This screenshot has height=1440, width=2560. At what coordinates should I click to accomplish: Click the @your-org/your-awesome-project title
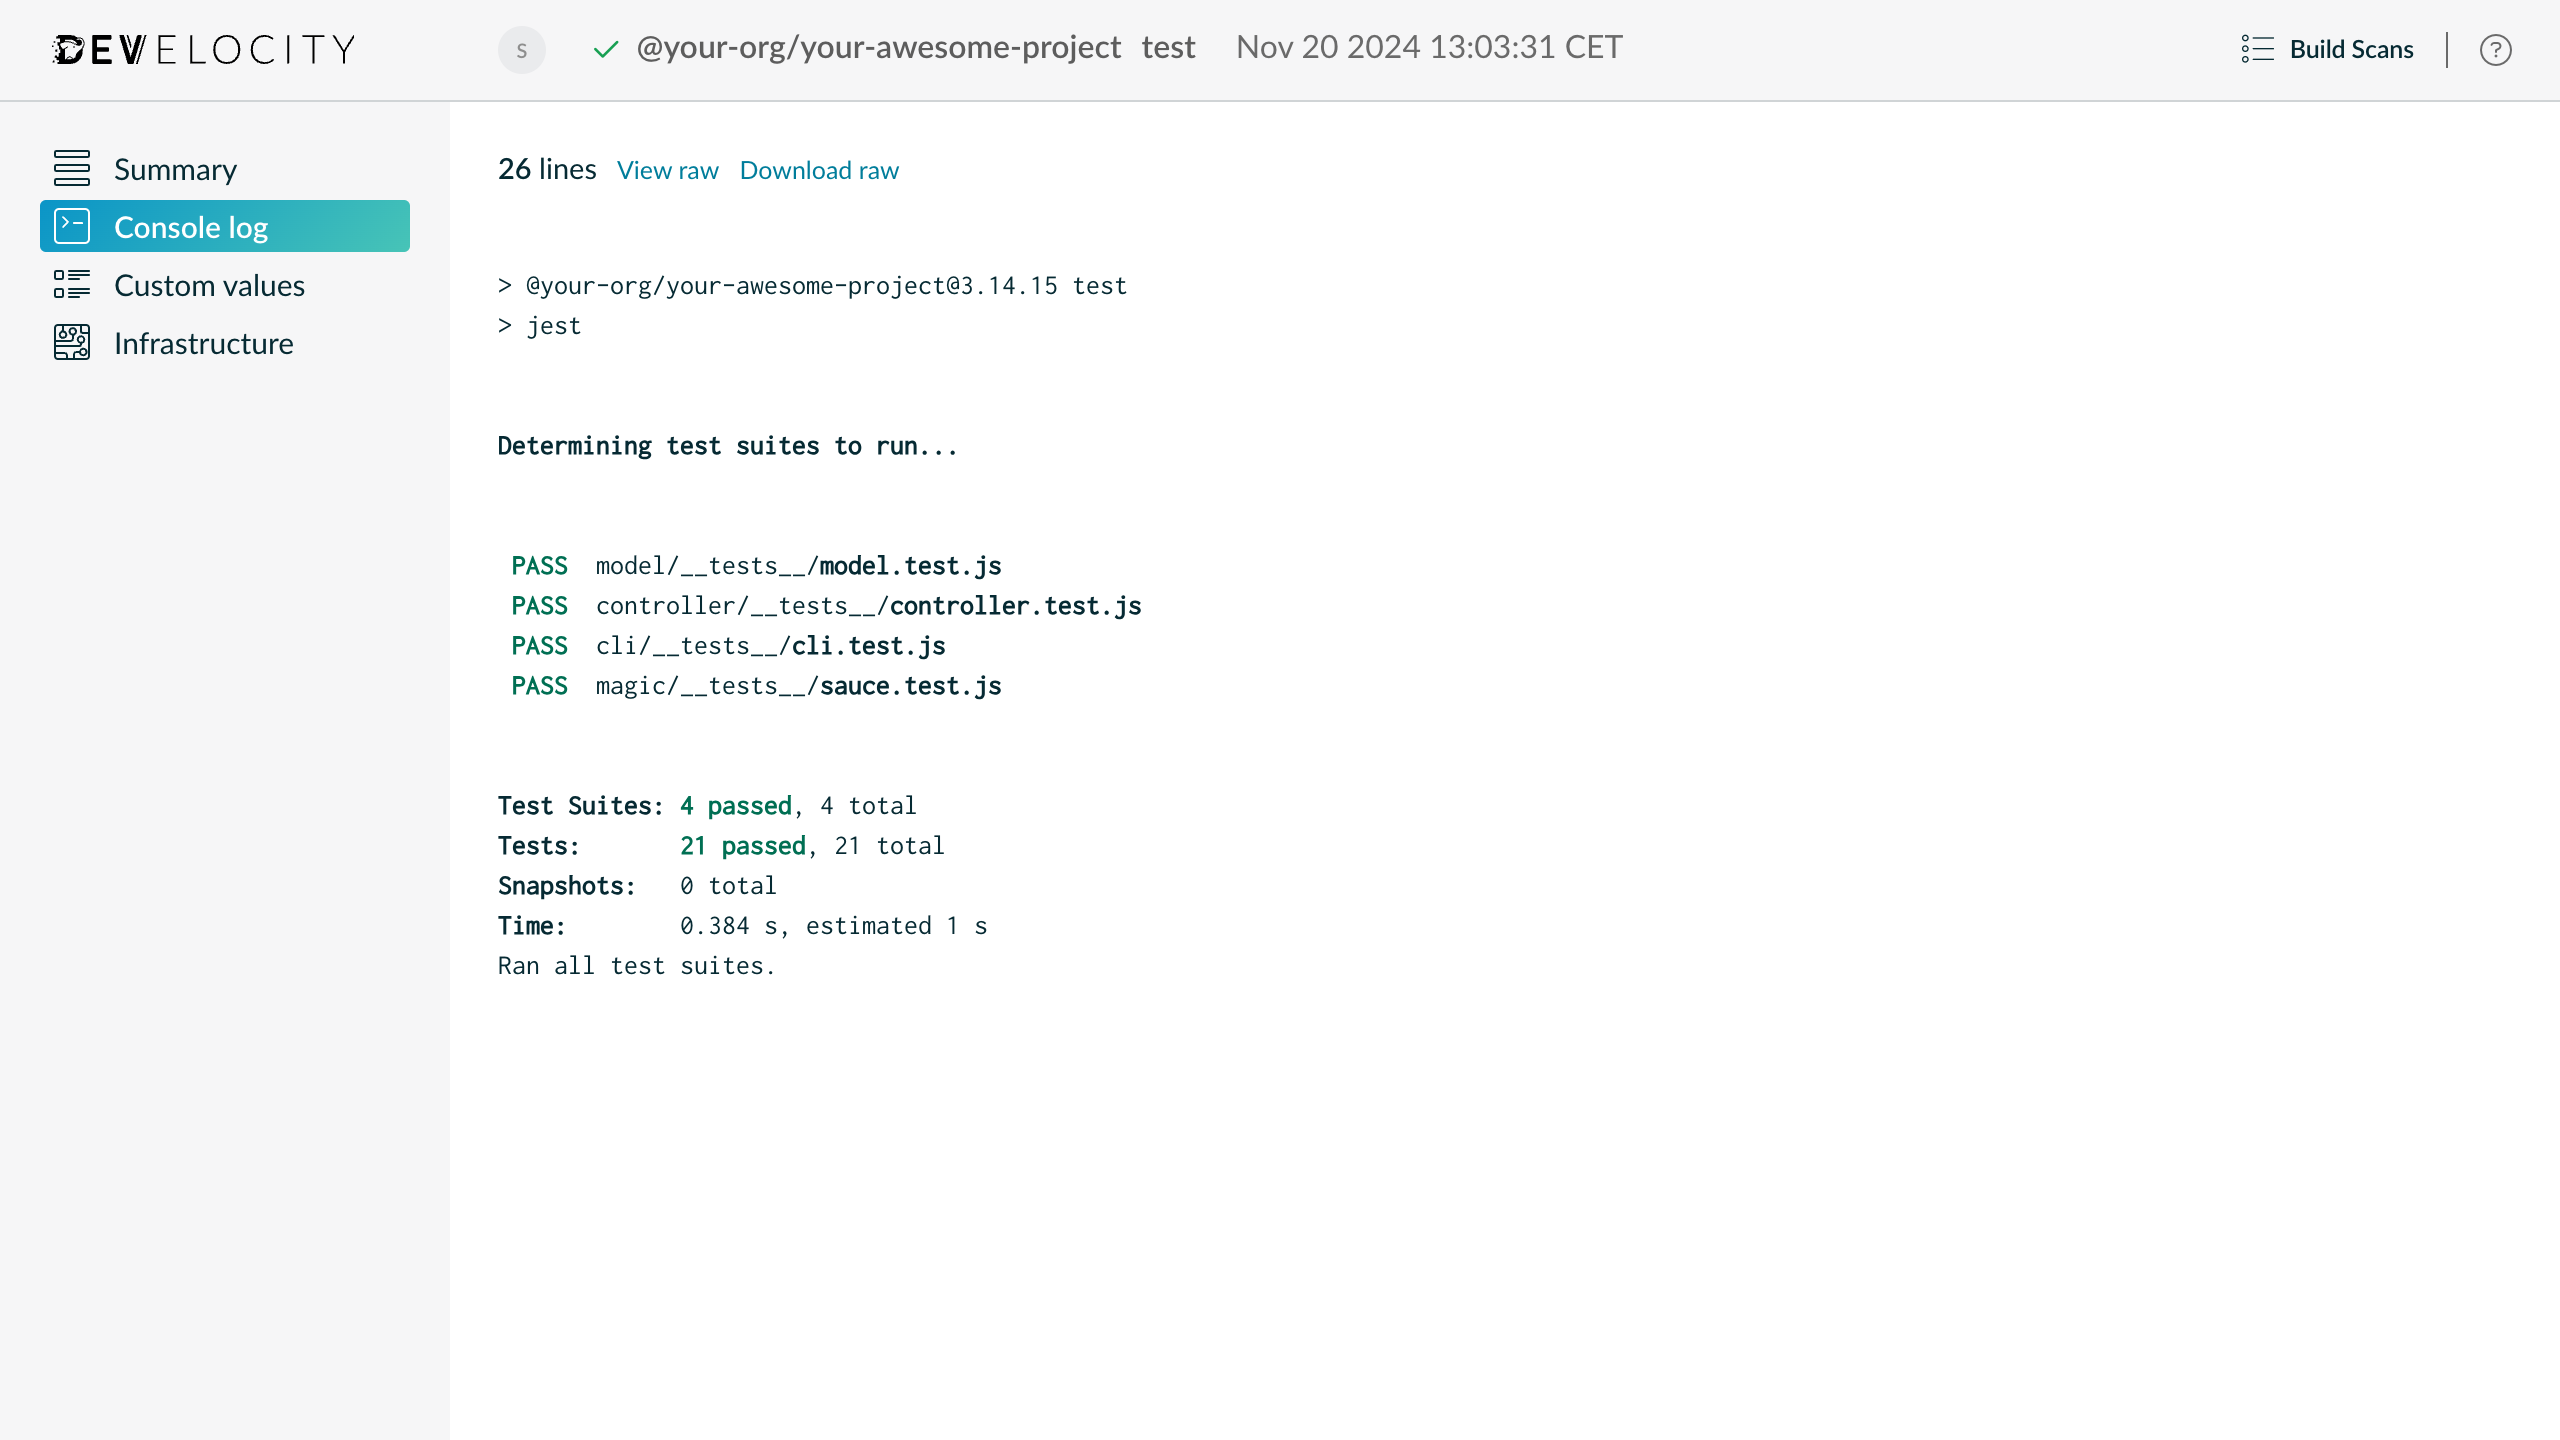(878, 47)
